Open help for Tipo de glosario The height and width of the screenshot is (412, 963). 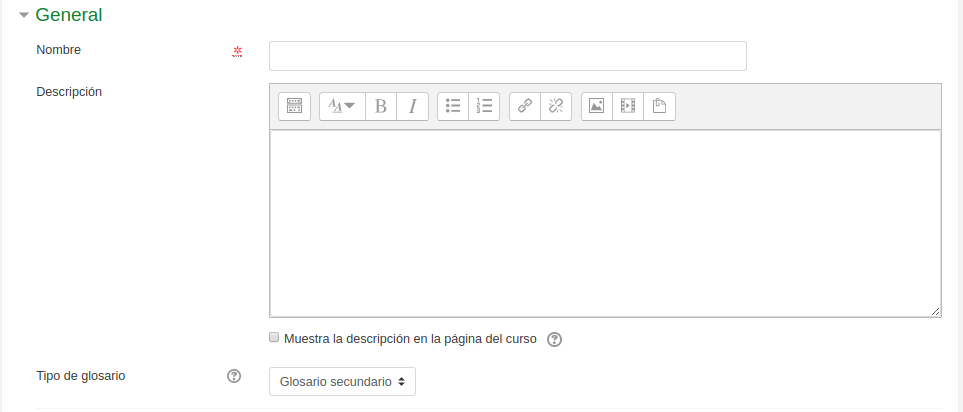[234, 376]
